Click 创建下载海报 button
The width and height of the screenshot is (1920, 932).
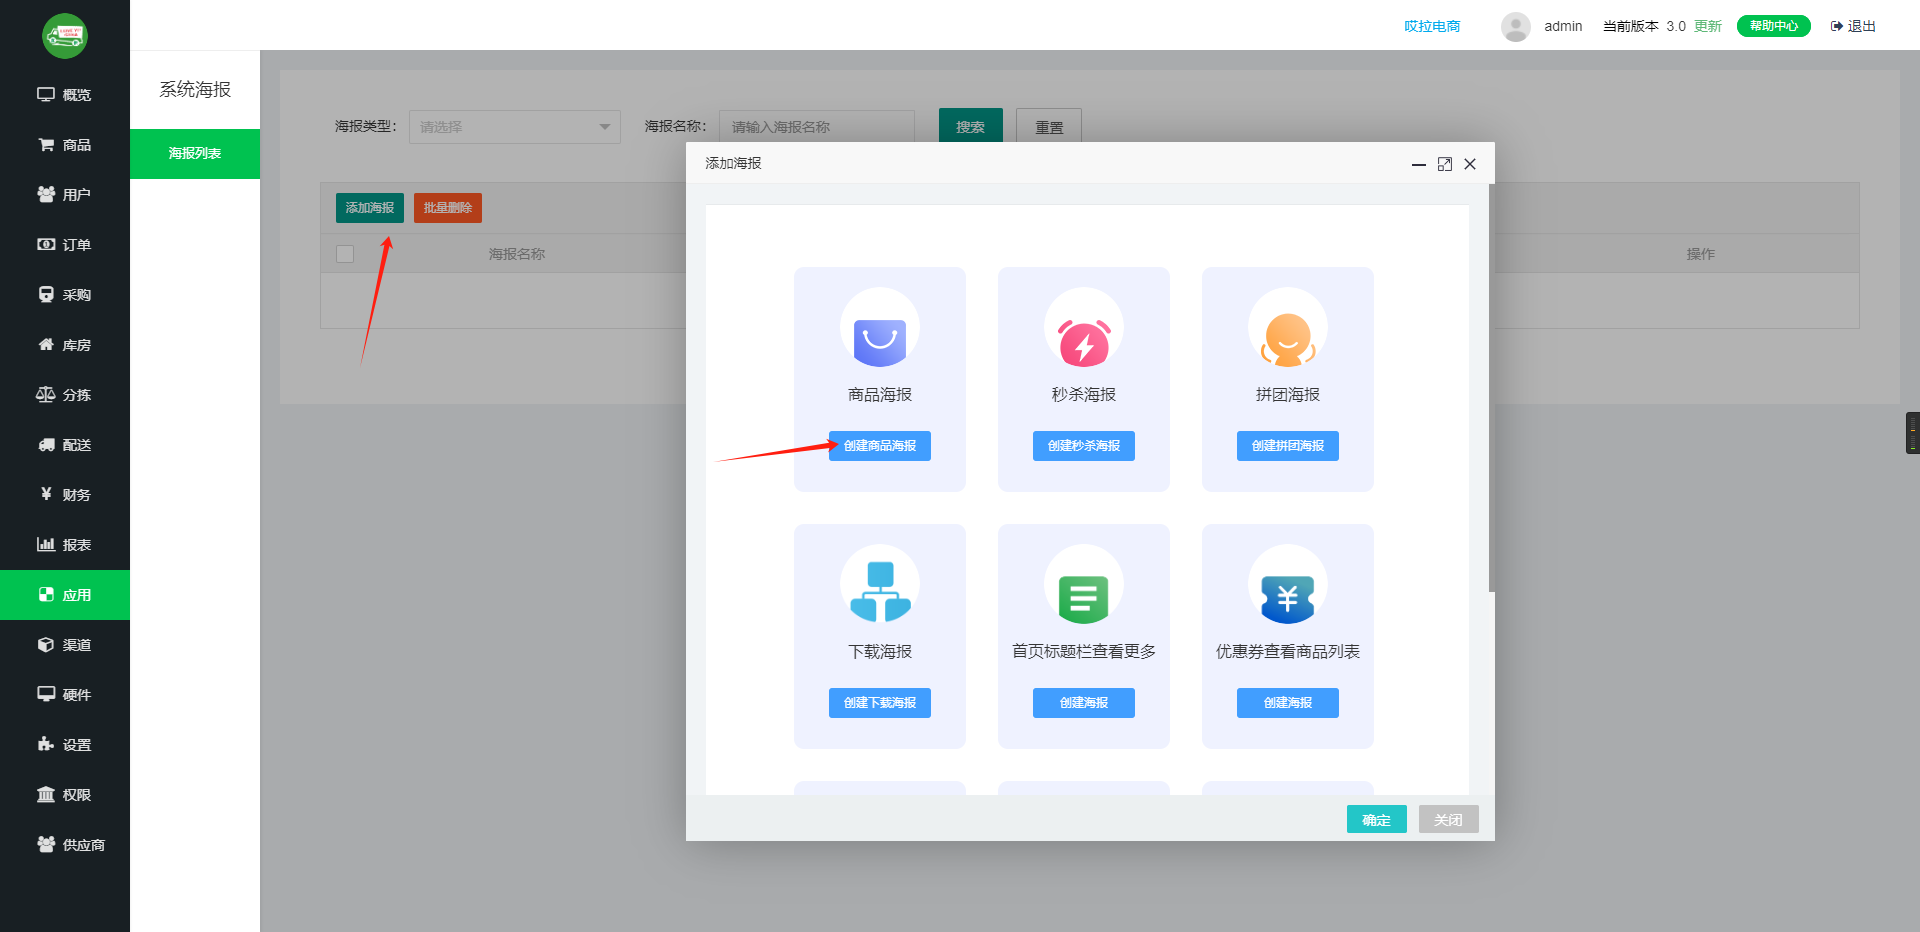point(880,703)
